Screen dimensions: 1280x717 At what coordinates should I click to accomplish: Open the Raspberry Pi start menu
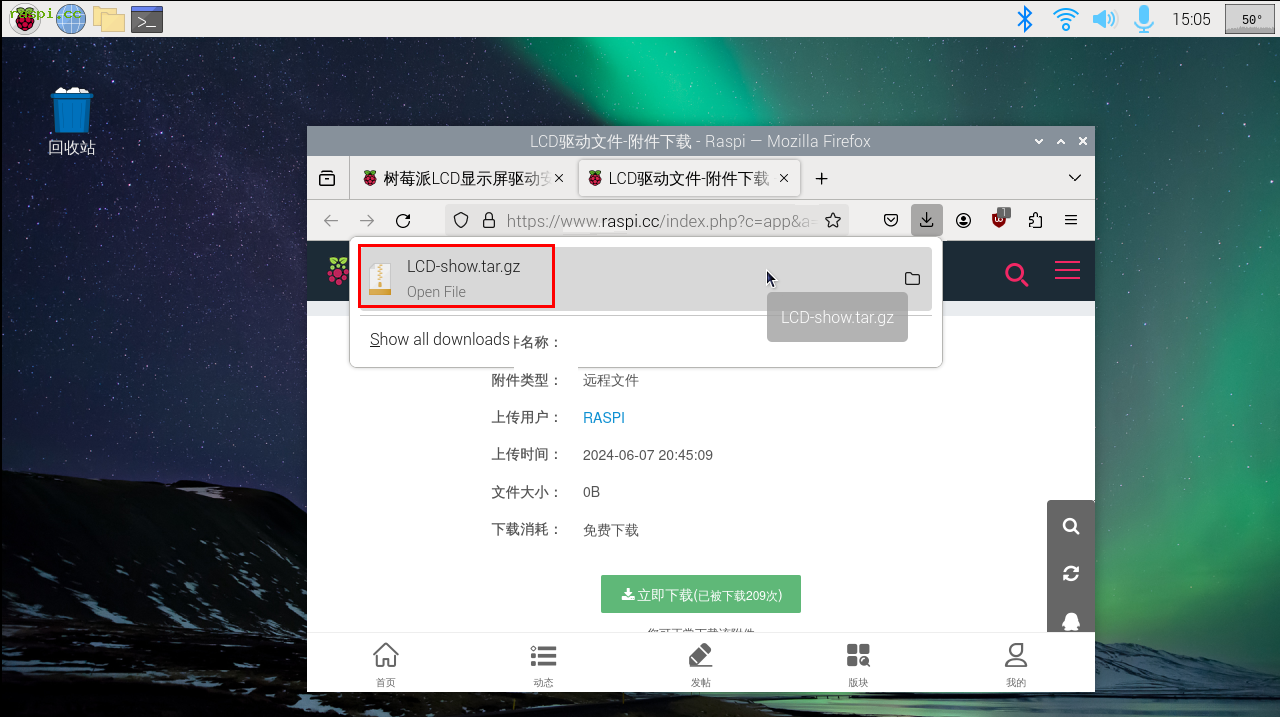pos(25,18)
